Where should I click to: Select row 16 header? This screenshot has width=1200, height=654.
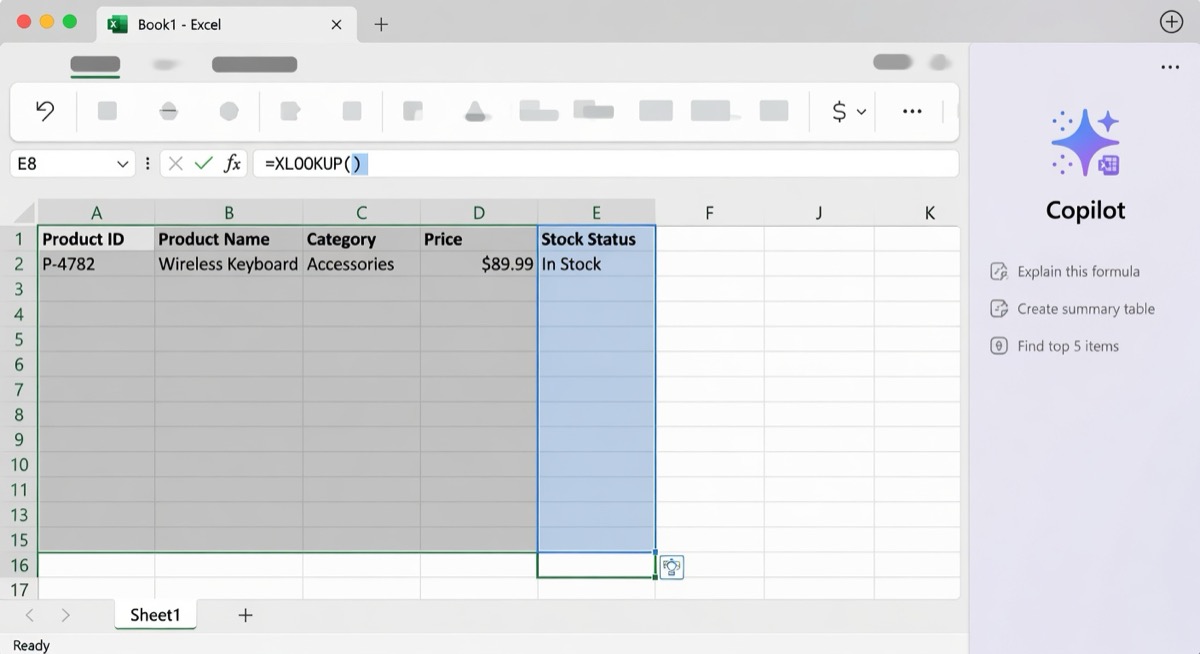18,565
